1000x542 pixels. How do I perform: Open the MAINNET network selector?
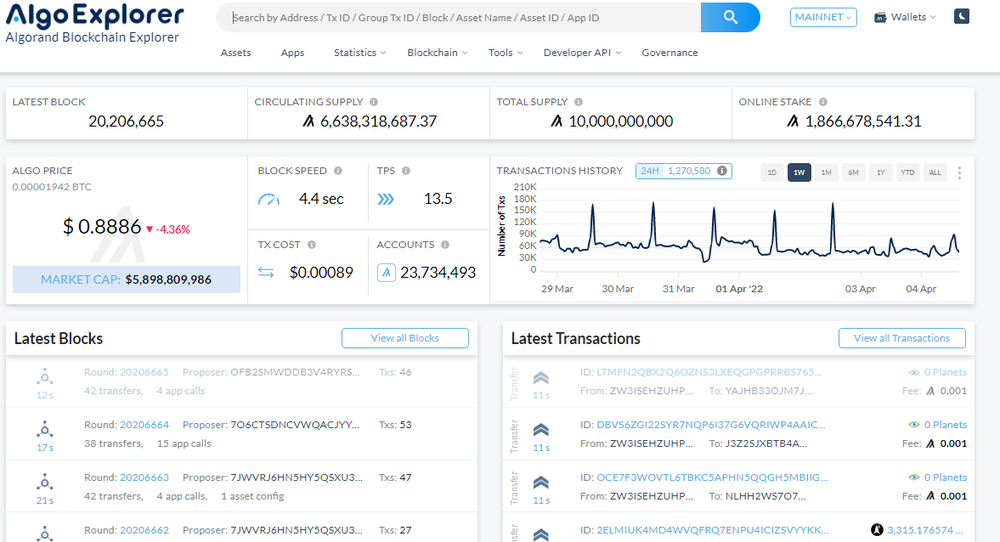tap(823, 17)
